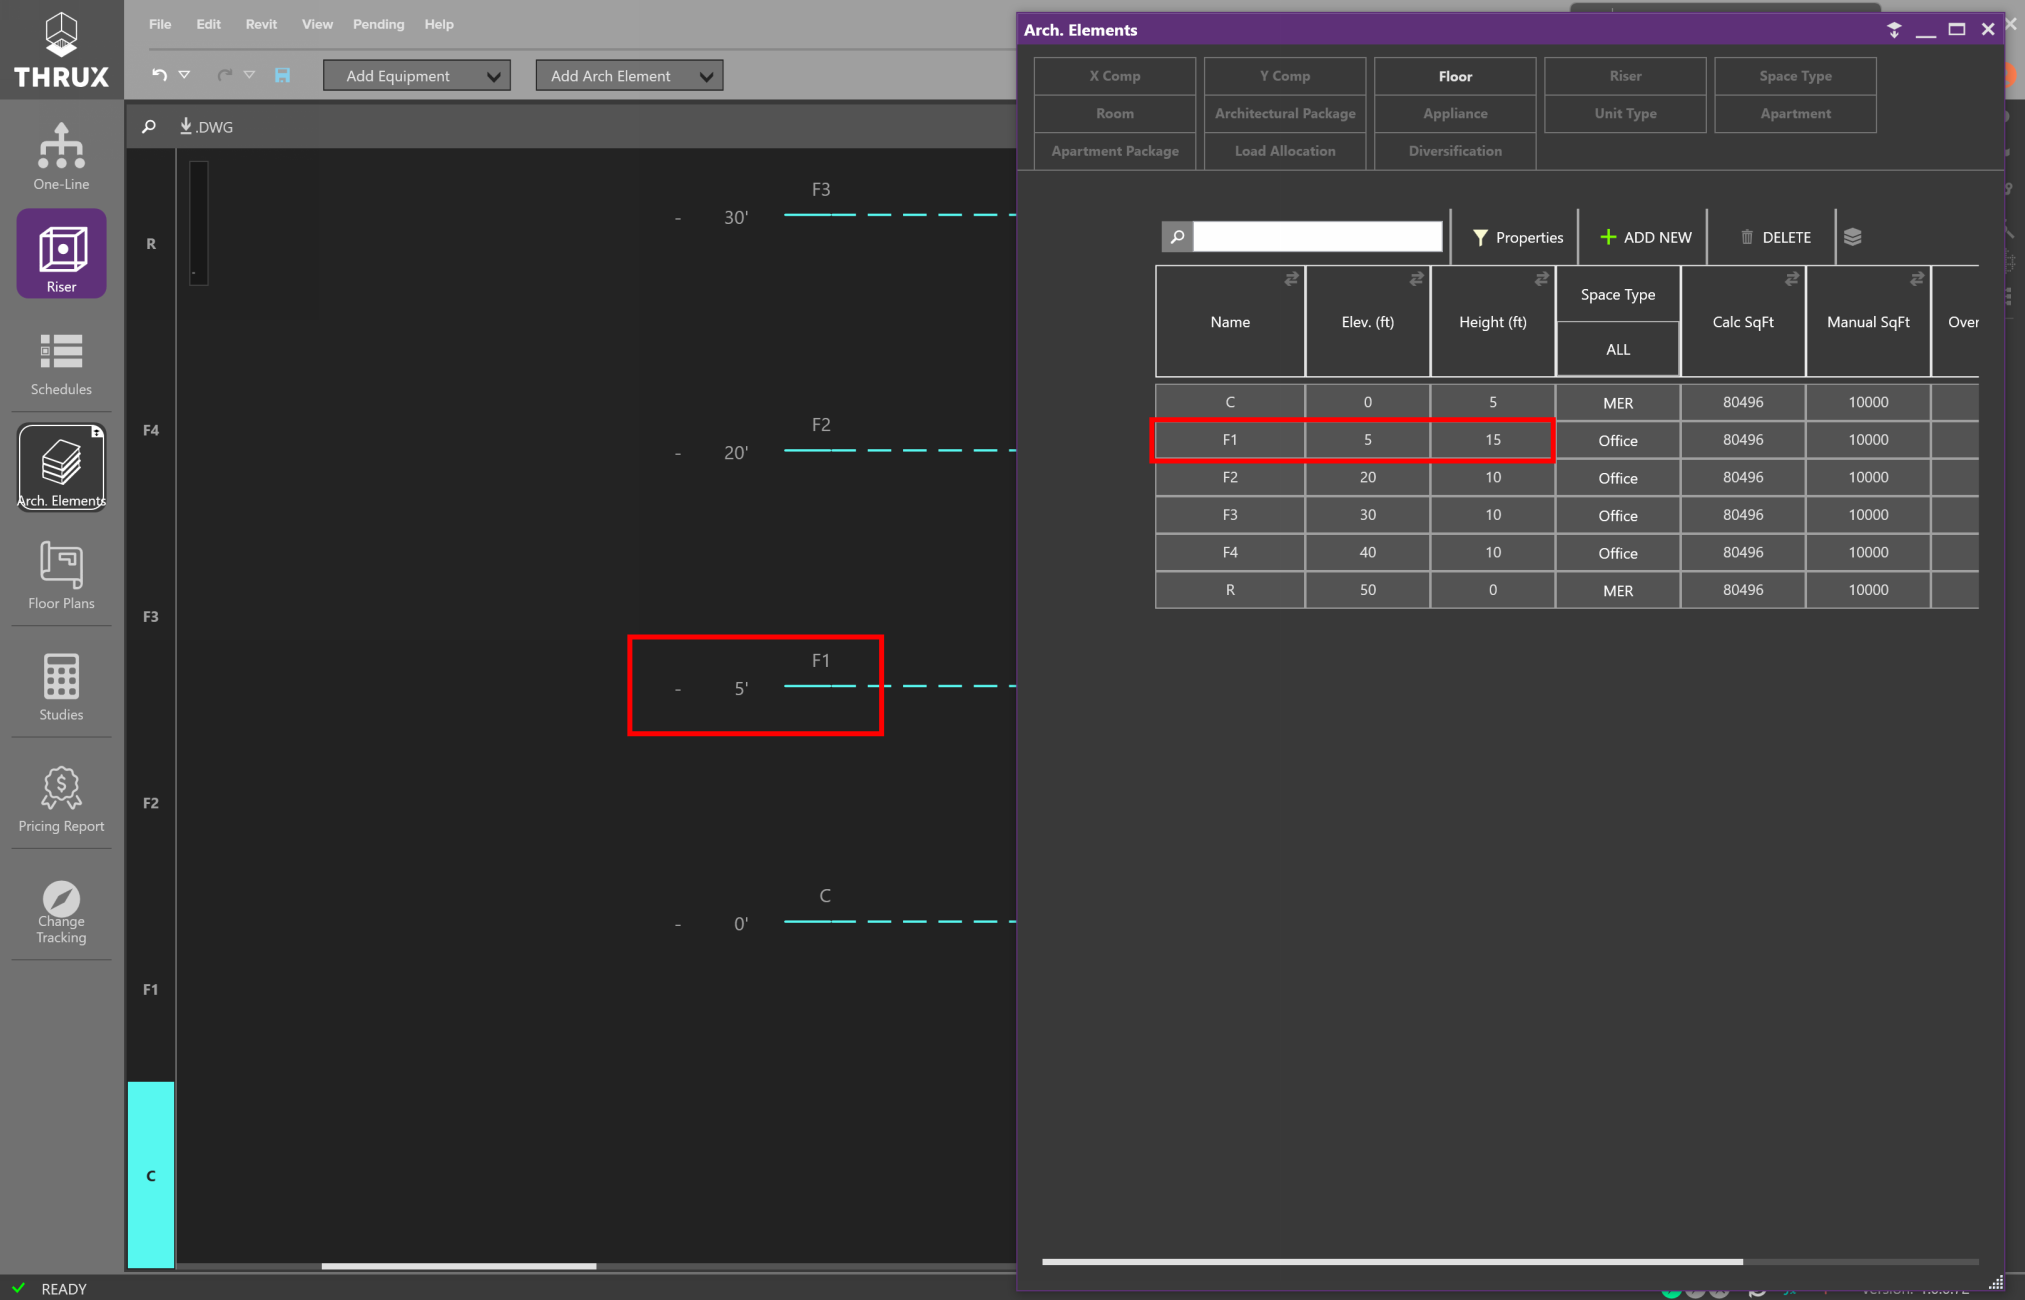Switch to the X Comp tab
This screenshot has width=2025, height=1300.
point(1115,76)
